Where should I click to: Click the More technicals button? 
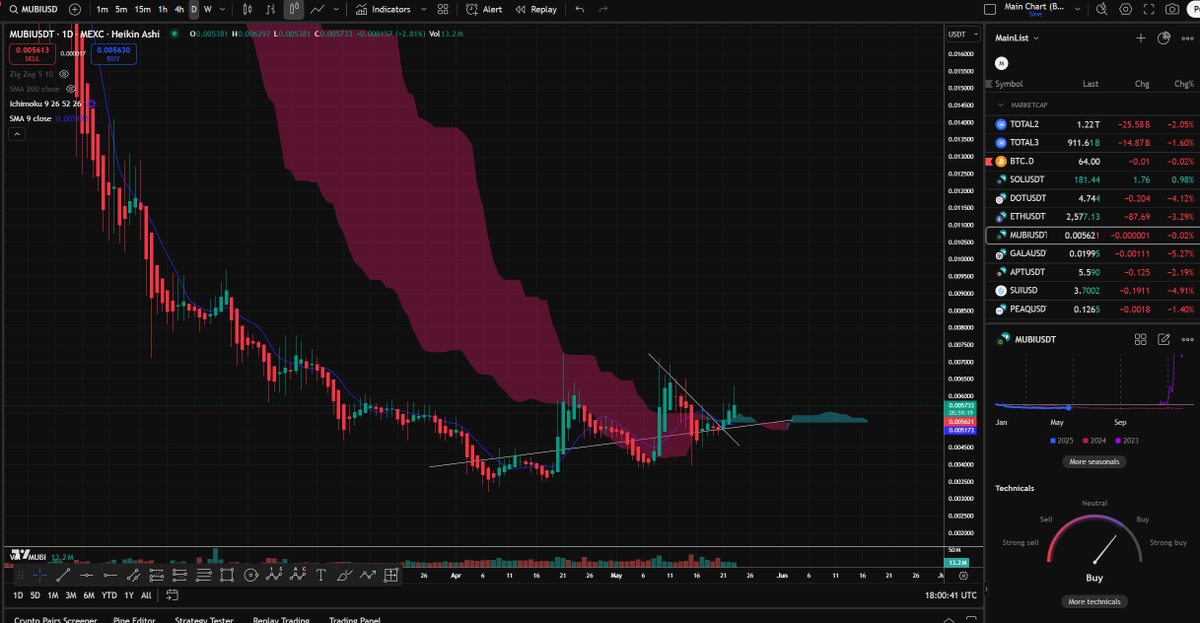[x=1093, y=601]
